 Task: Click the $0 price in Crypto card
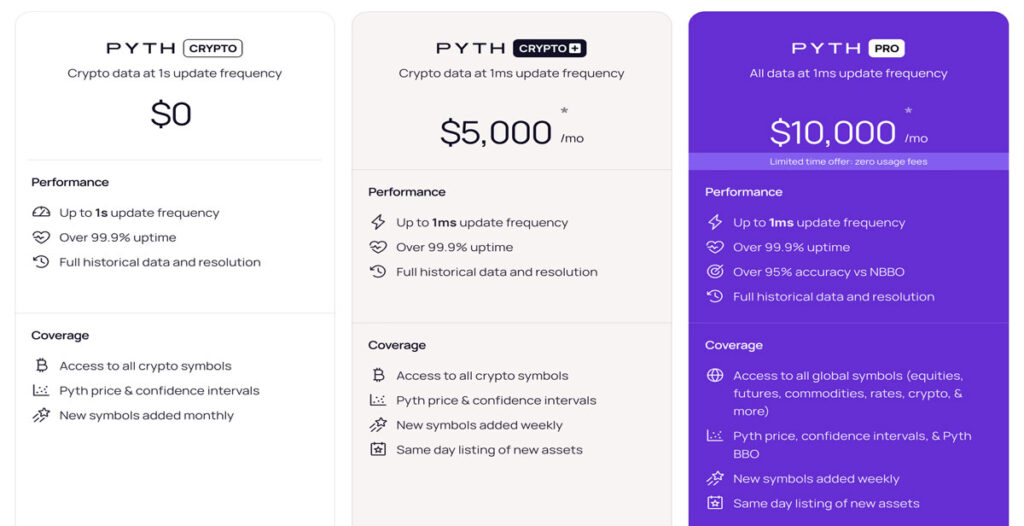(171, 114)
